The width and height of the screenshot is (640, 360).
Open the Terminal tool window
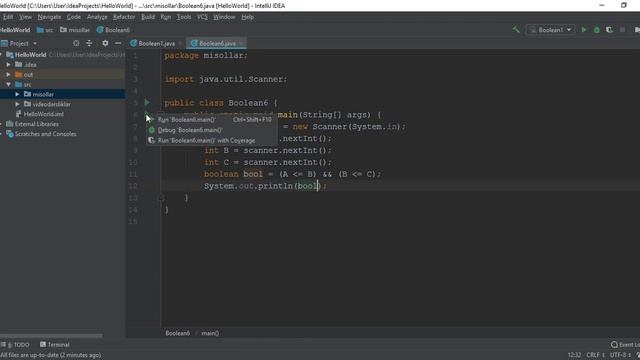(x=55, y=345)
